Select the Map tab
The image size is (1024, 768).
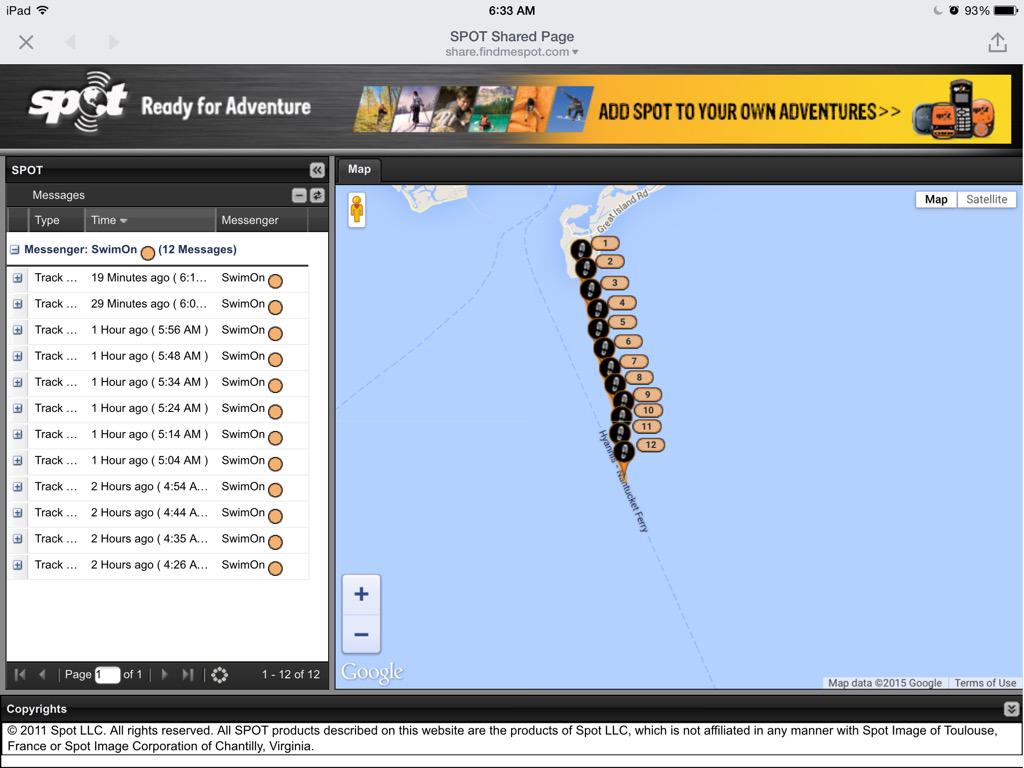[x=359, y=169]
